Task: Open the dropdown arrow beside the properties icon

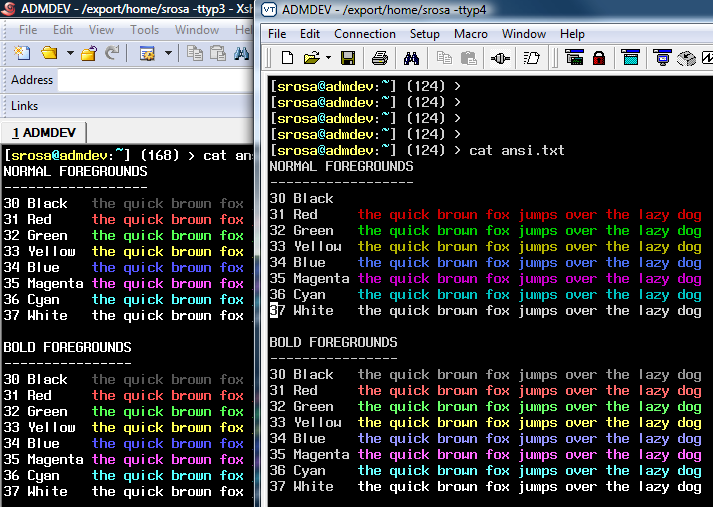Action: [168, 53]
